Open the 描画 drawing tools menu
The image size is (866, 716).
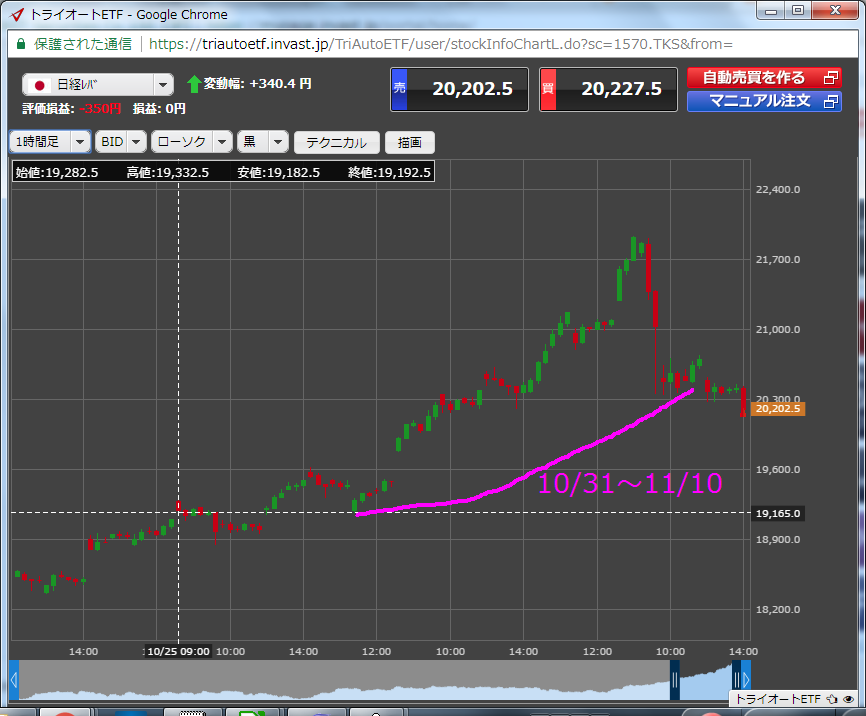(x=410, y=143)
